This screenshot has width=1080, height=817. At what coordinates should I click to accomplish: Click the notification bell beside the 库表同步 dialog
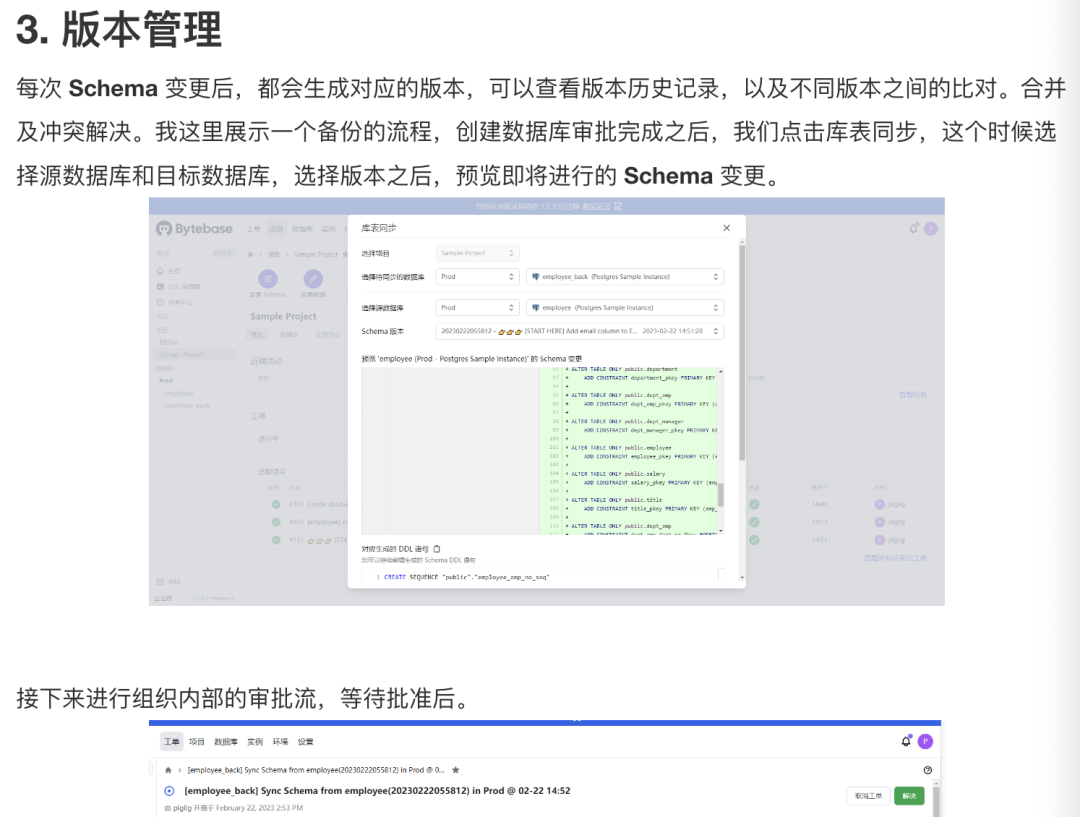(914, 228)
